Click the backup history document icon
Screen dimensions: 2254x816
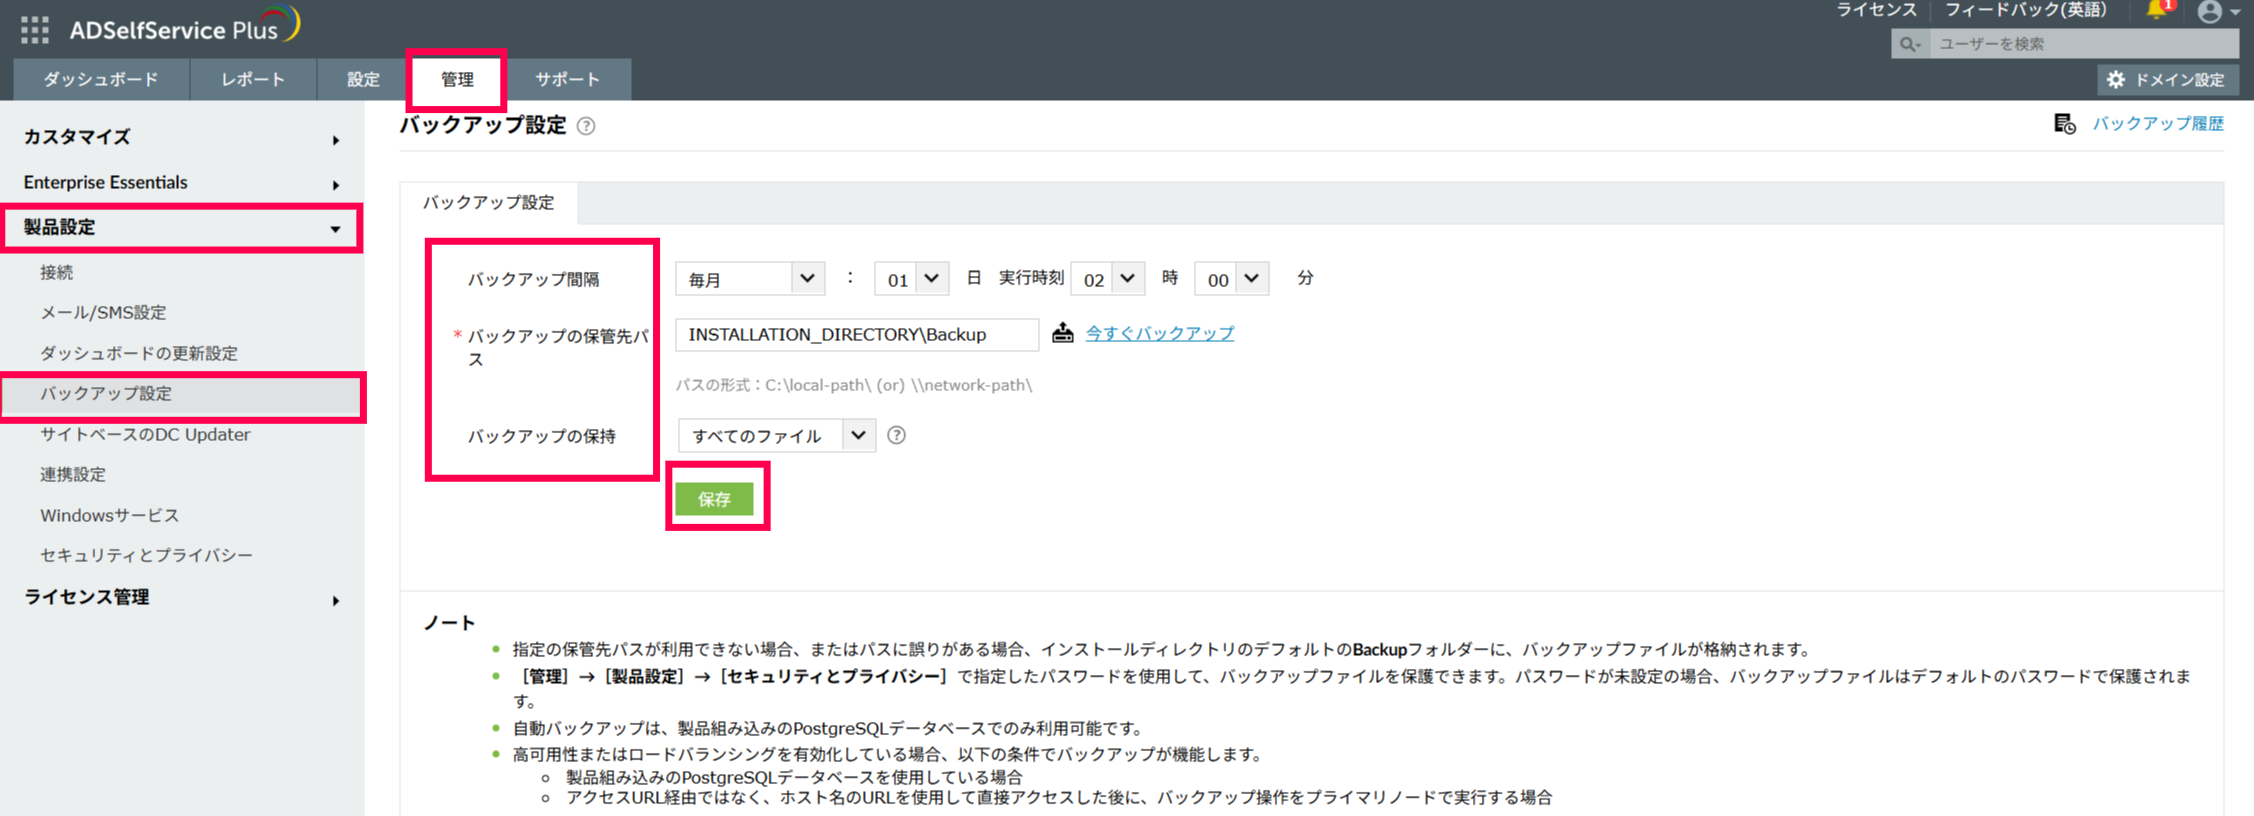(x=2064, y=124)
